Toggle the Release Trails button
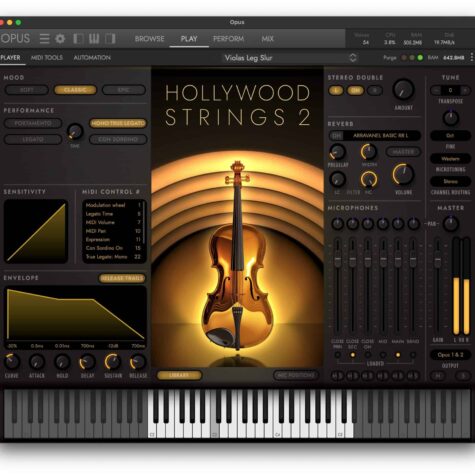This screenshot has height=475, width=475. click(x=122, y=278)
